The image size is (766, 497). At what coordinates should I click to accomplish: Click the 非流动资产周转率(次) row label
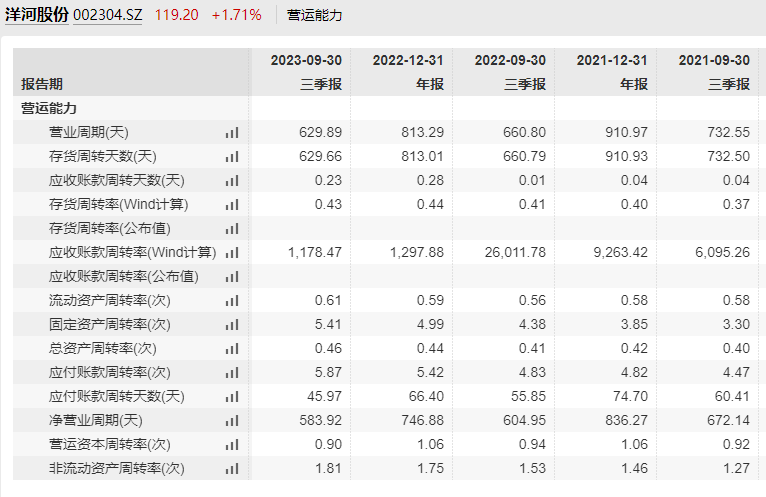pos(117,468)
